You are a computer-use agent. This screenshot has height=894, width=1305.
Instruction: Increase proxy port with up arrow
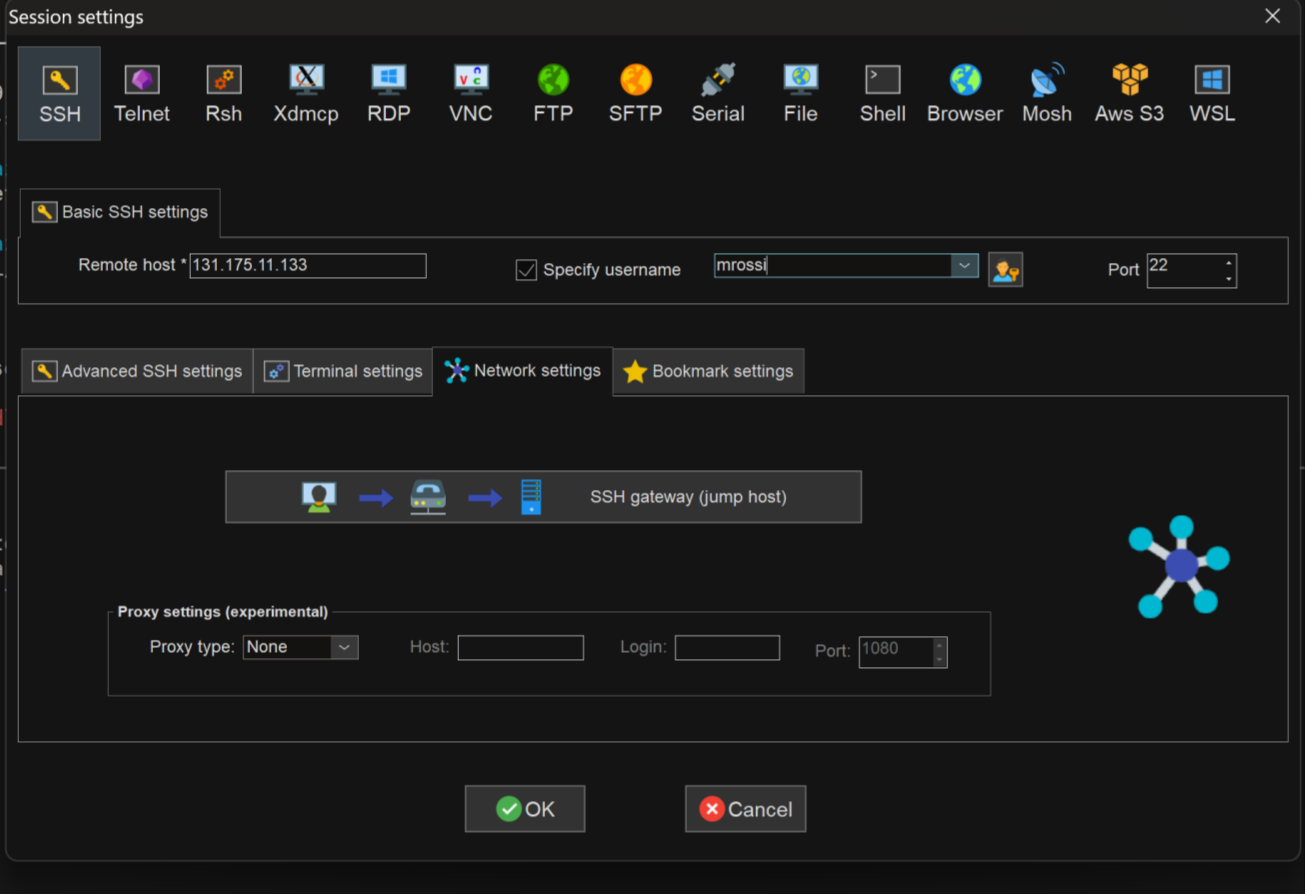(940, 645)
